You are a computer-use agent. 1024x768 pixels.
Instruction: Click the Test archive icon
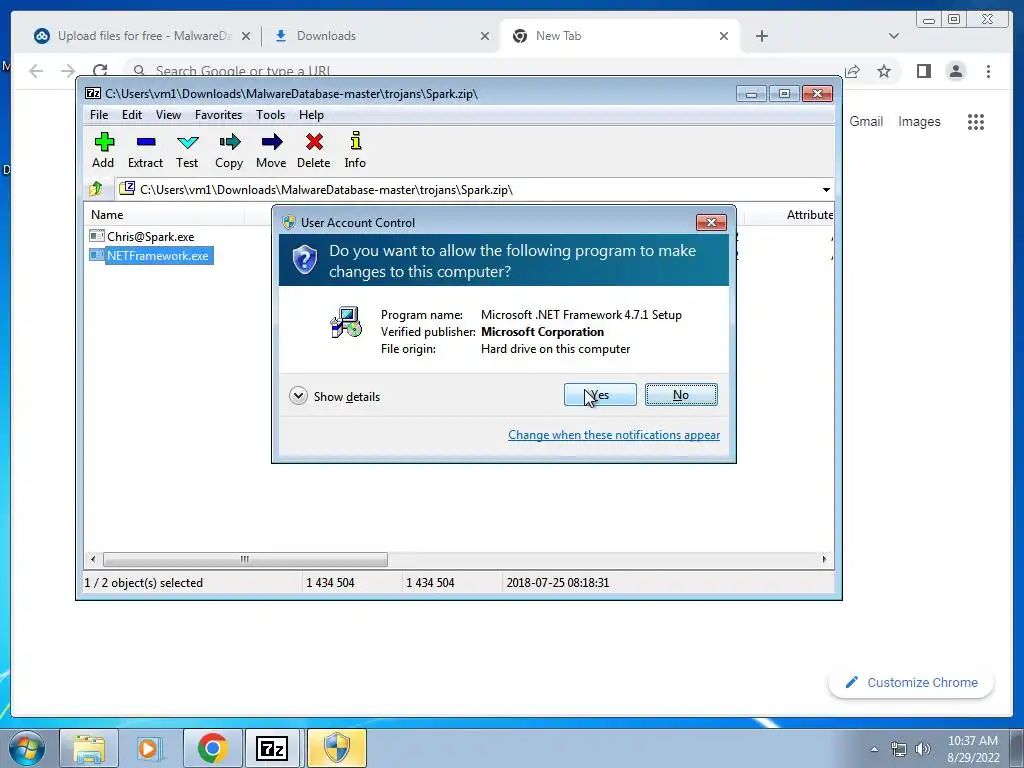coord(187,150)
